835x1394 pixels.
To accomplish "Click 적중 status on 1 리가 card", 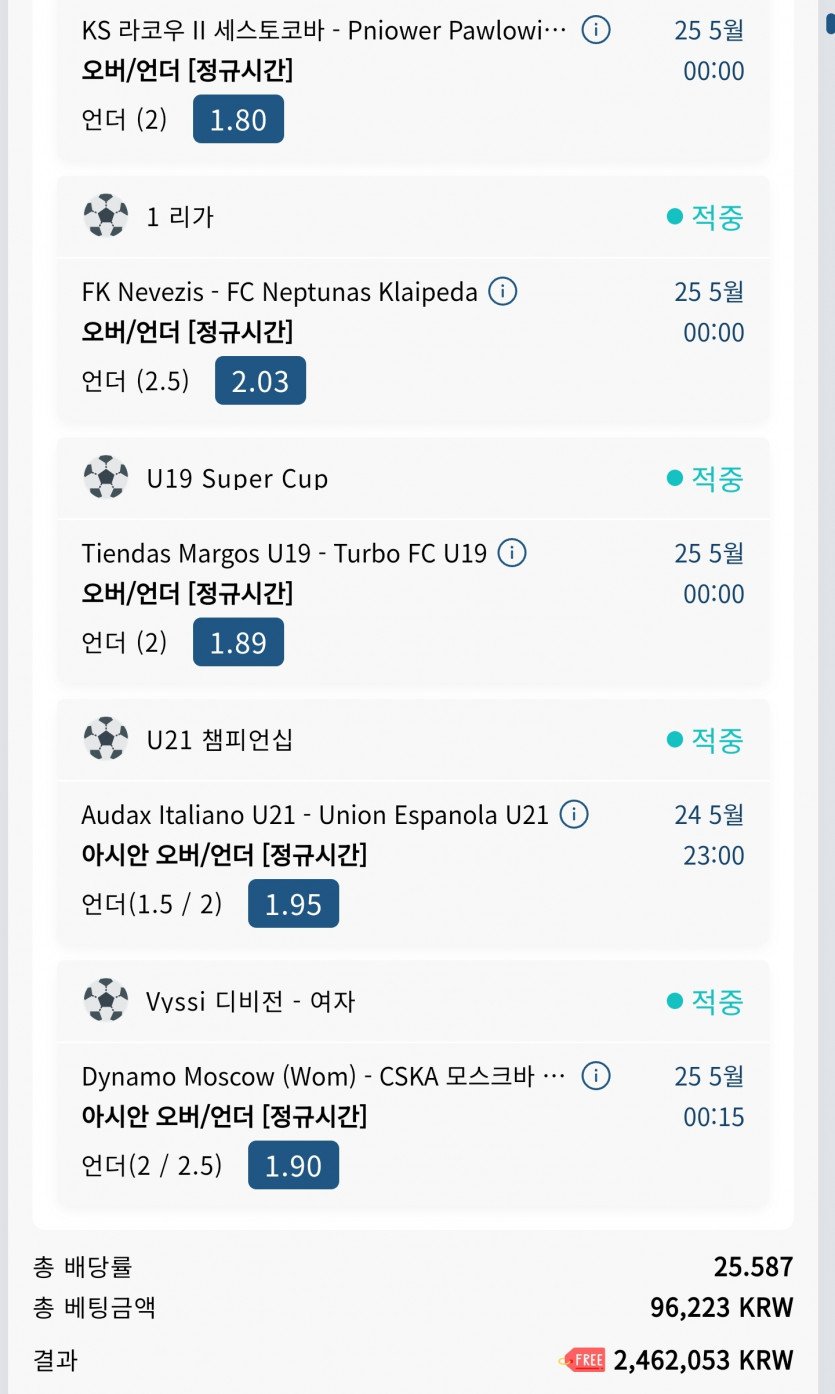I will point(706,217).
